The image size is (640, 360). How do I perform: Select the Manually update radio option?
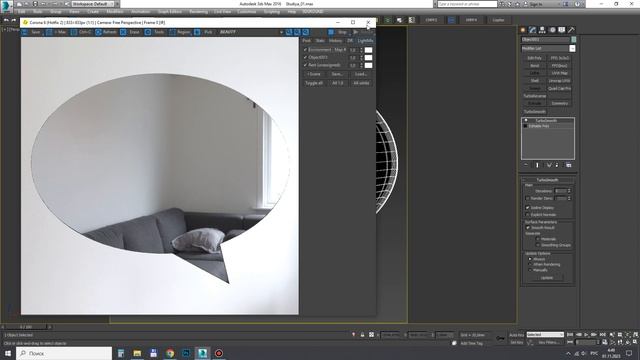click(530, 270)
